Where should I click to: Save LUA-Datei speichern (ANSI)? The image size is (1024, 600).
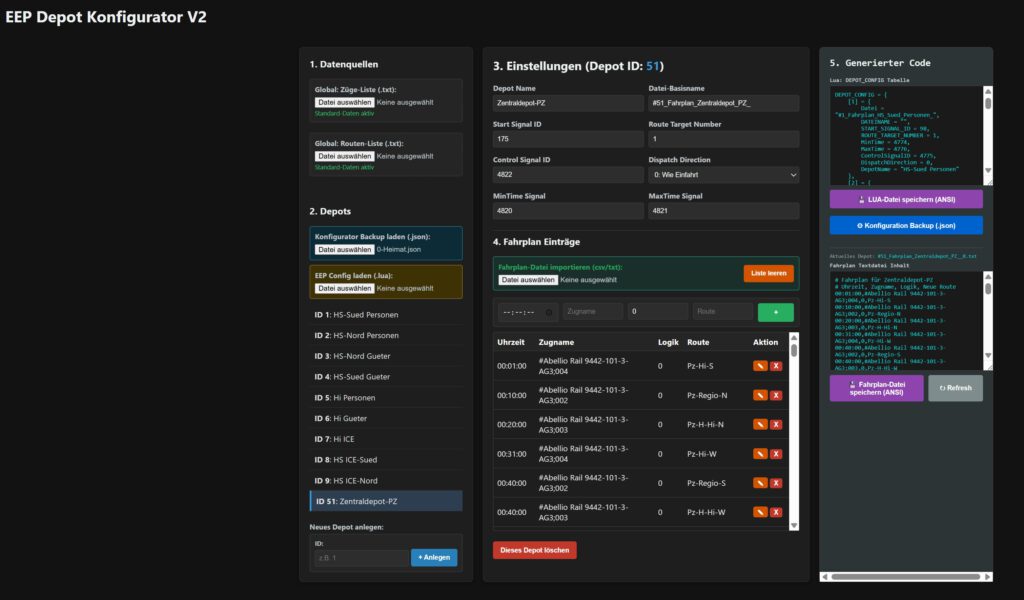tap(906, 199)
